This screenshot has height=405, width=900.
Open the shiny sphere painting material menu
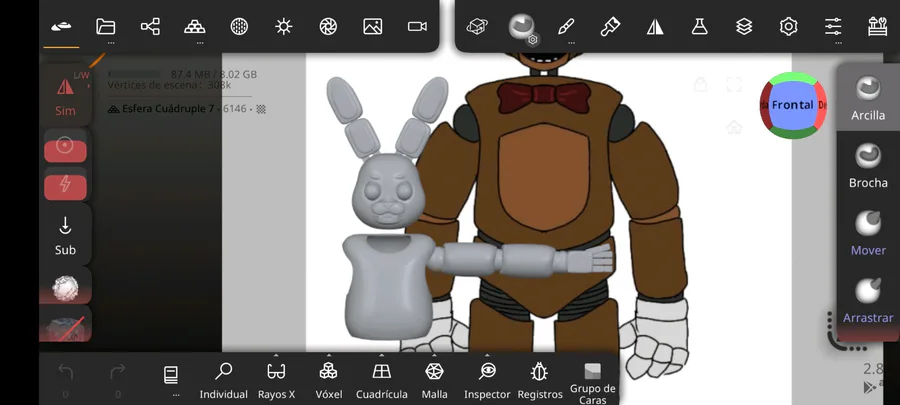522,26
